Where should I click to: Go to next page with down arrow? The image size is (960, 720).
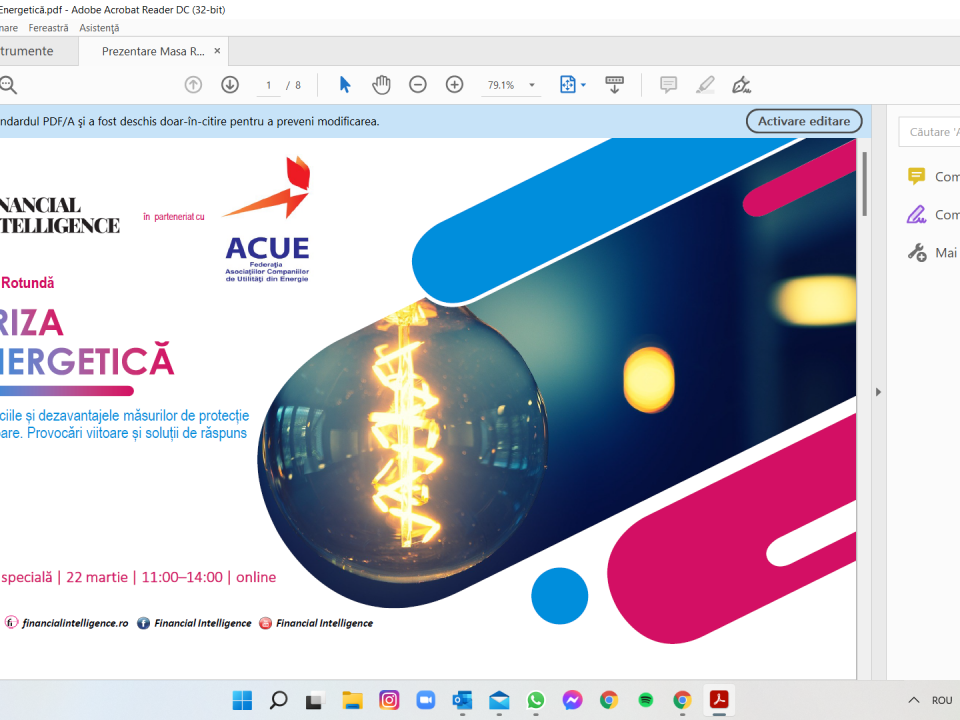point(229,85)
